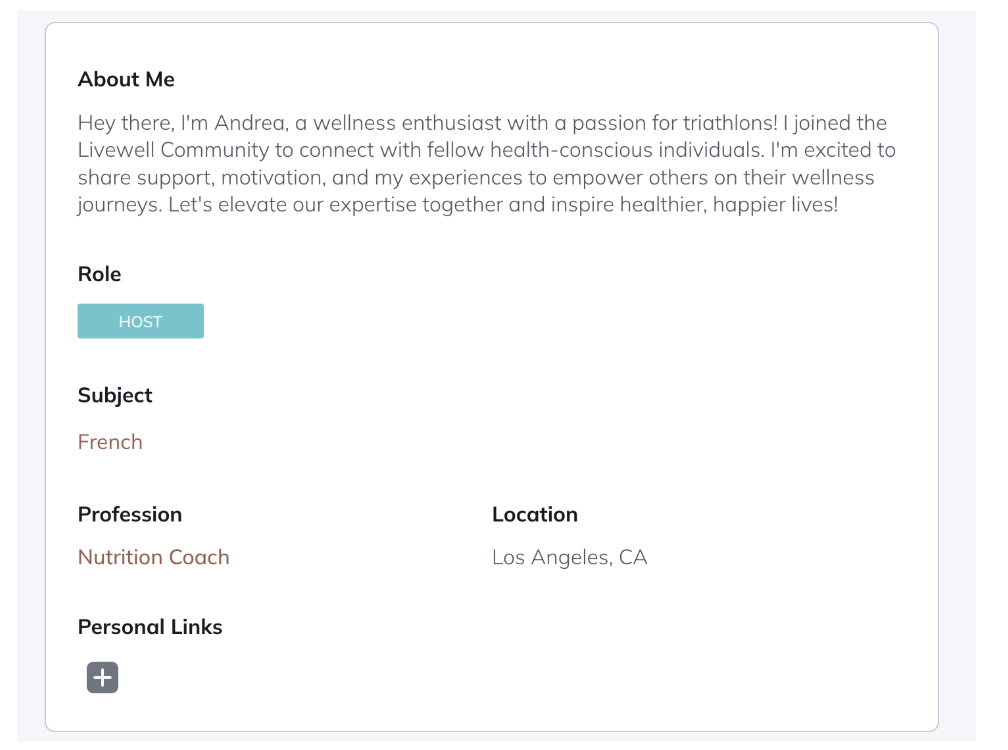
Task: Open the Nutrition Coach profession link
Action: coord(153,557)
